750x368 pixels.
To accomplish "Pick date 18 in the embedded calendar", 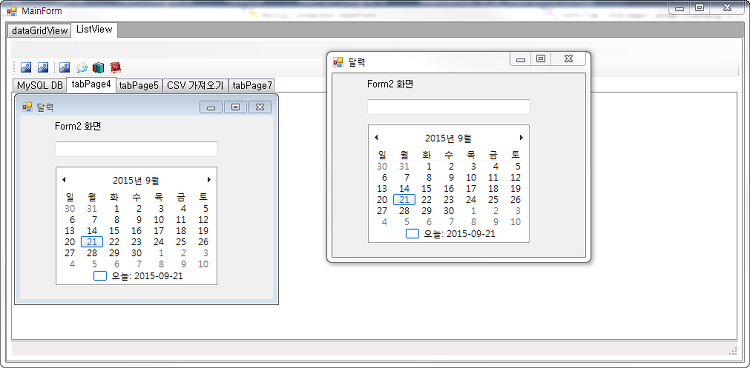I will (x=181, y=231).
